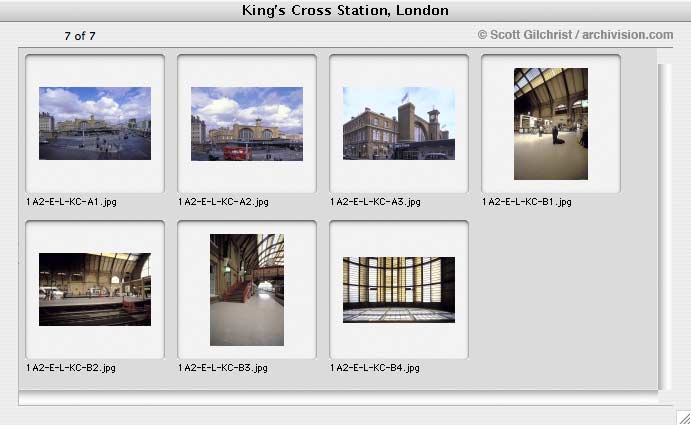Click file name 1A2-E-L-KC-B4.jpg
The width and height of the screenshot is (691, 425).
tap(375, 368)
